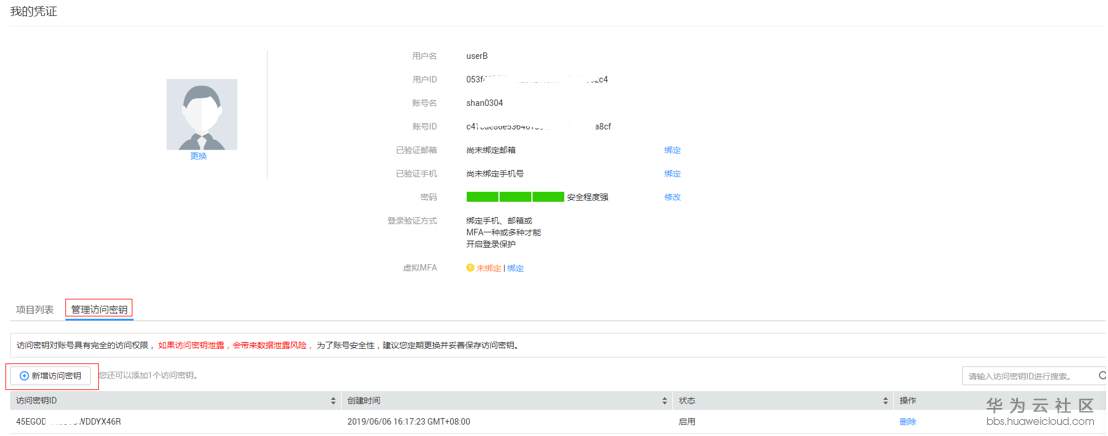This screenshot has width=1108, height=436.
Task: Click the 未绑定 MFA status text
Action: point(488,269)
